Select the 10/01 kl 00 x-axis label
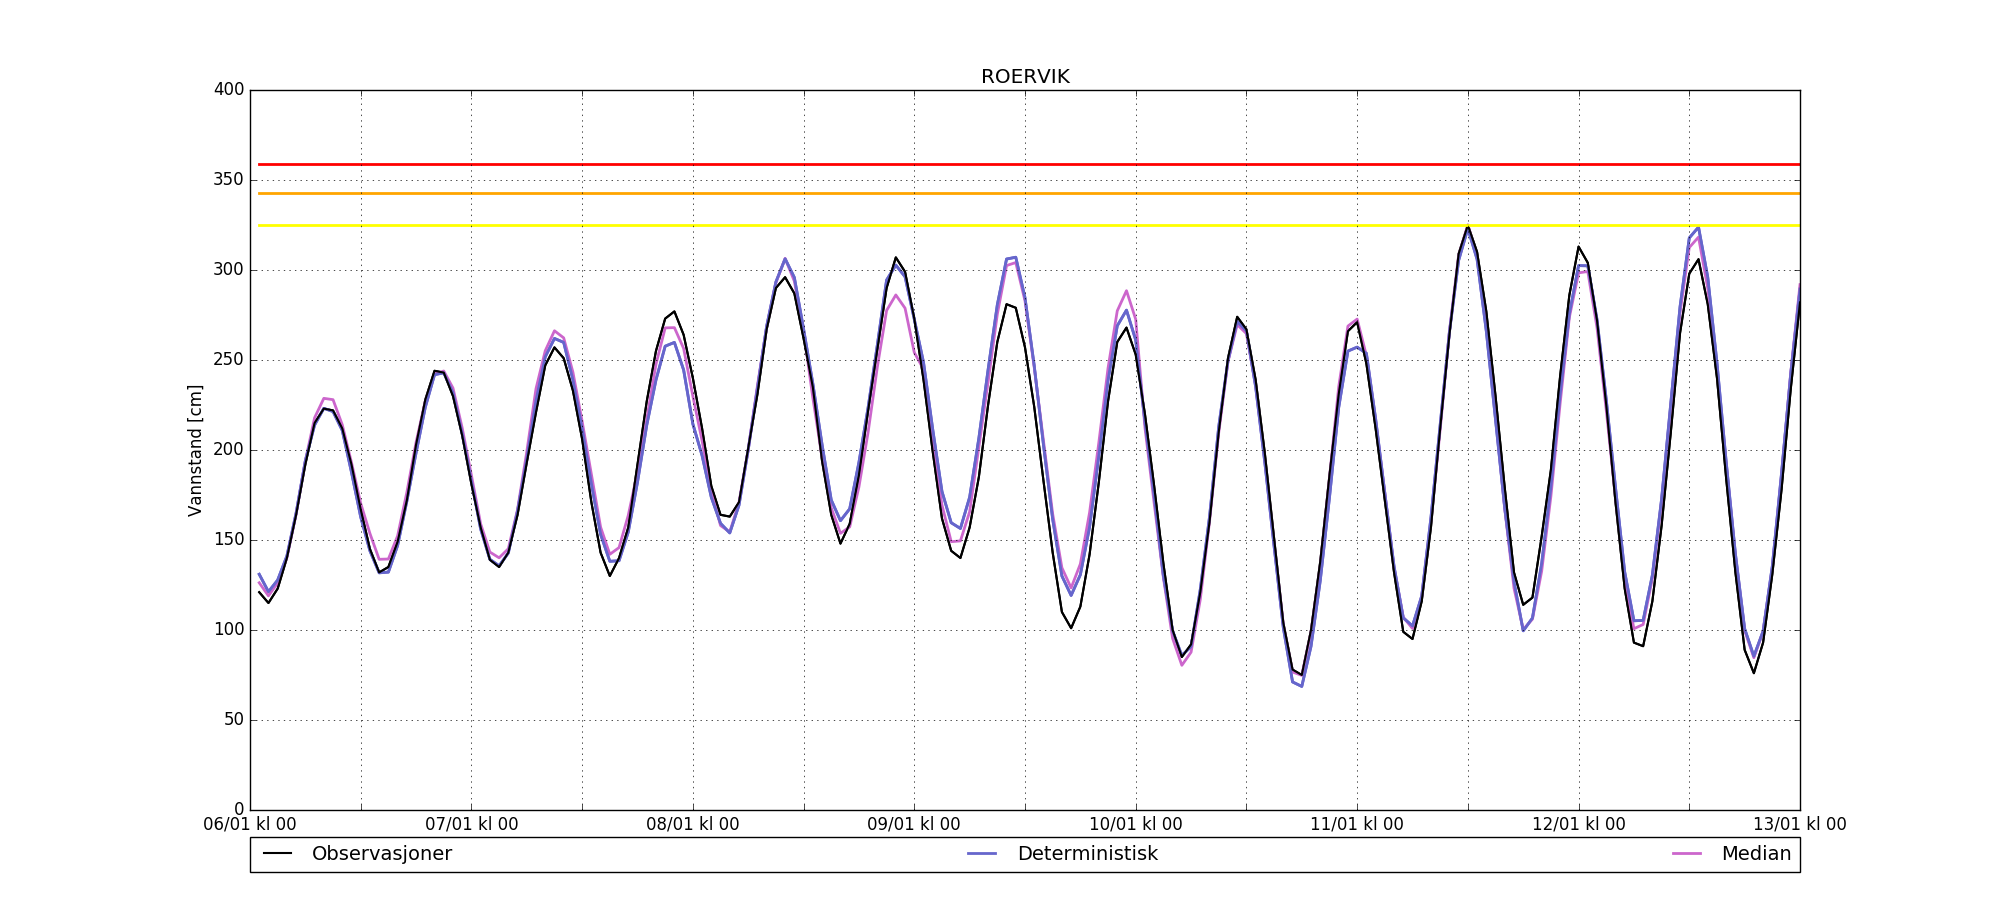 pyautogui.click(x=1135, y=825)
